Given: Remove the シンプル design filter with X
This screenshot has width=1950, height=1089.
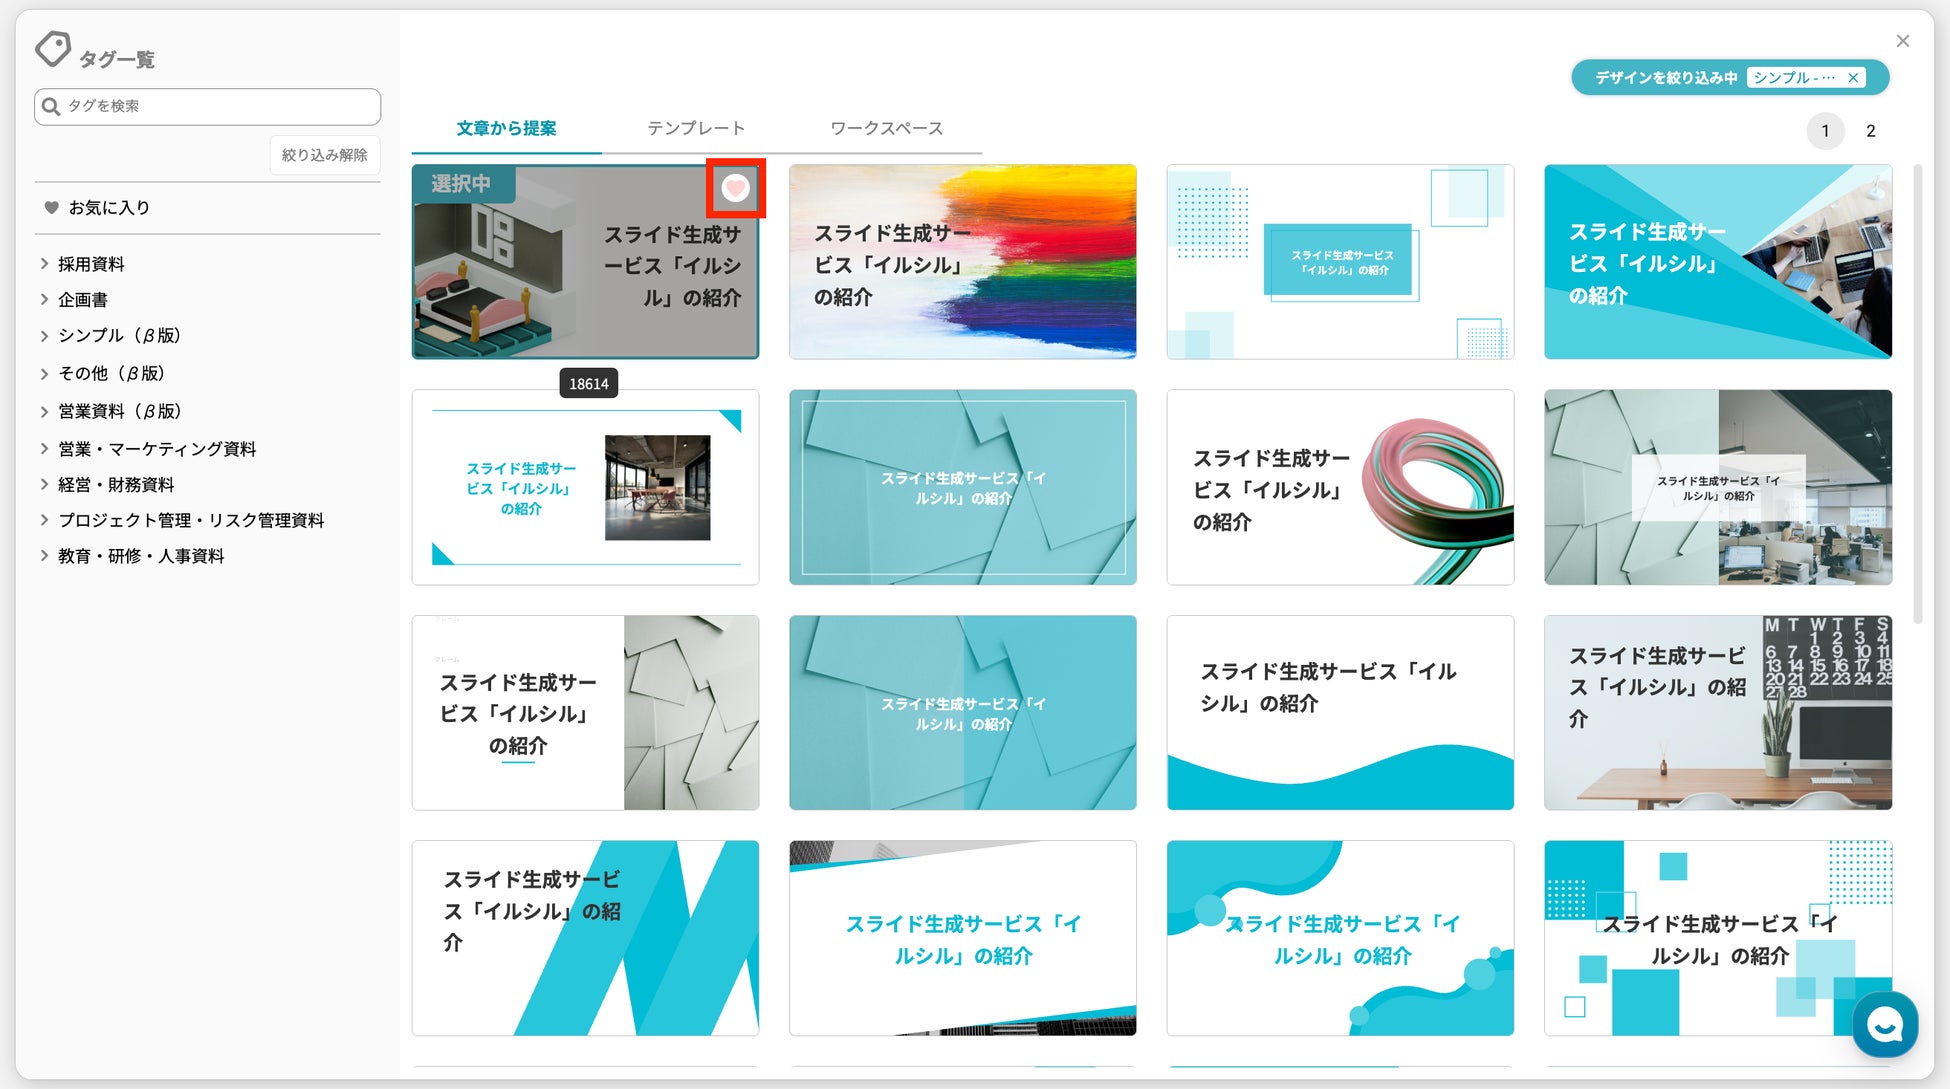Looking at the screenshot, I should click(1853, 78).
